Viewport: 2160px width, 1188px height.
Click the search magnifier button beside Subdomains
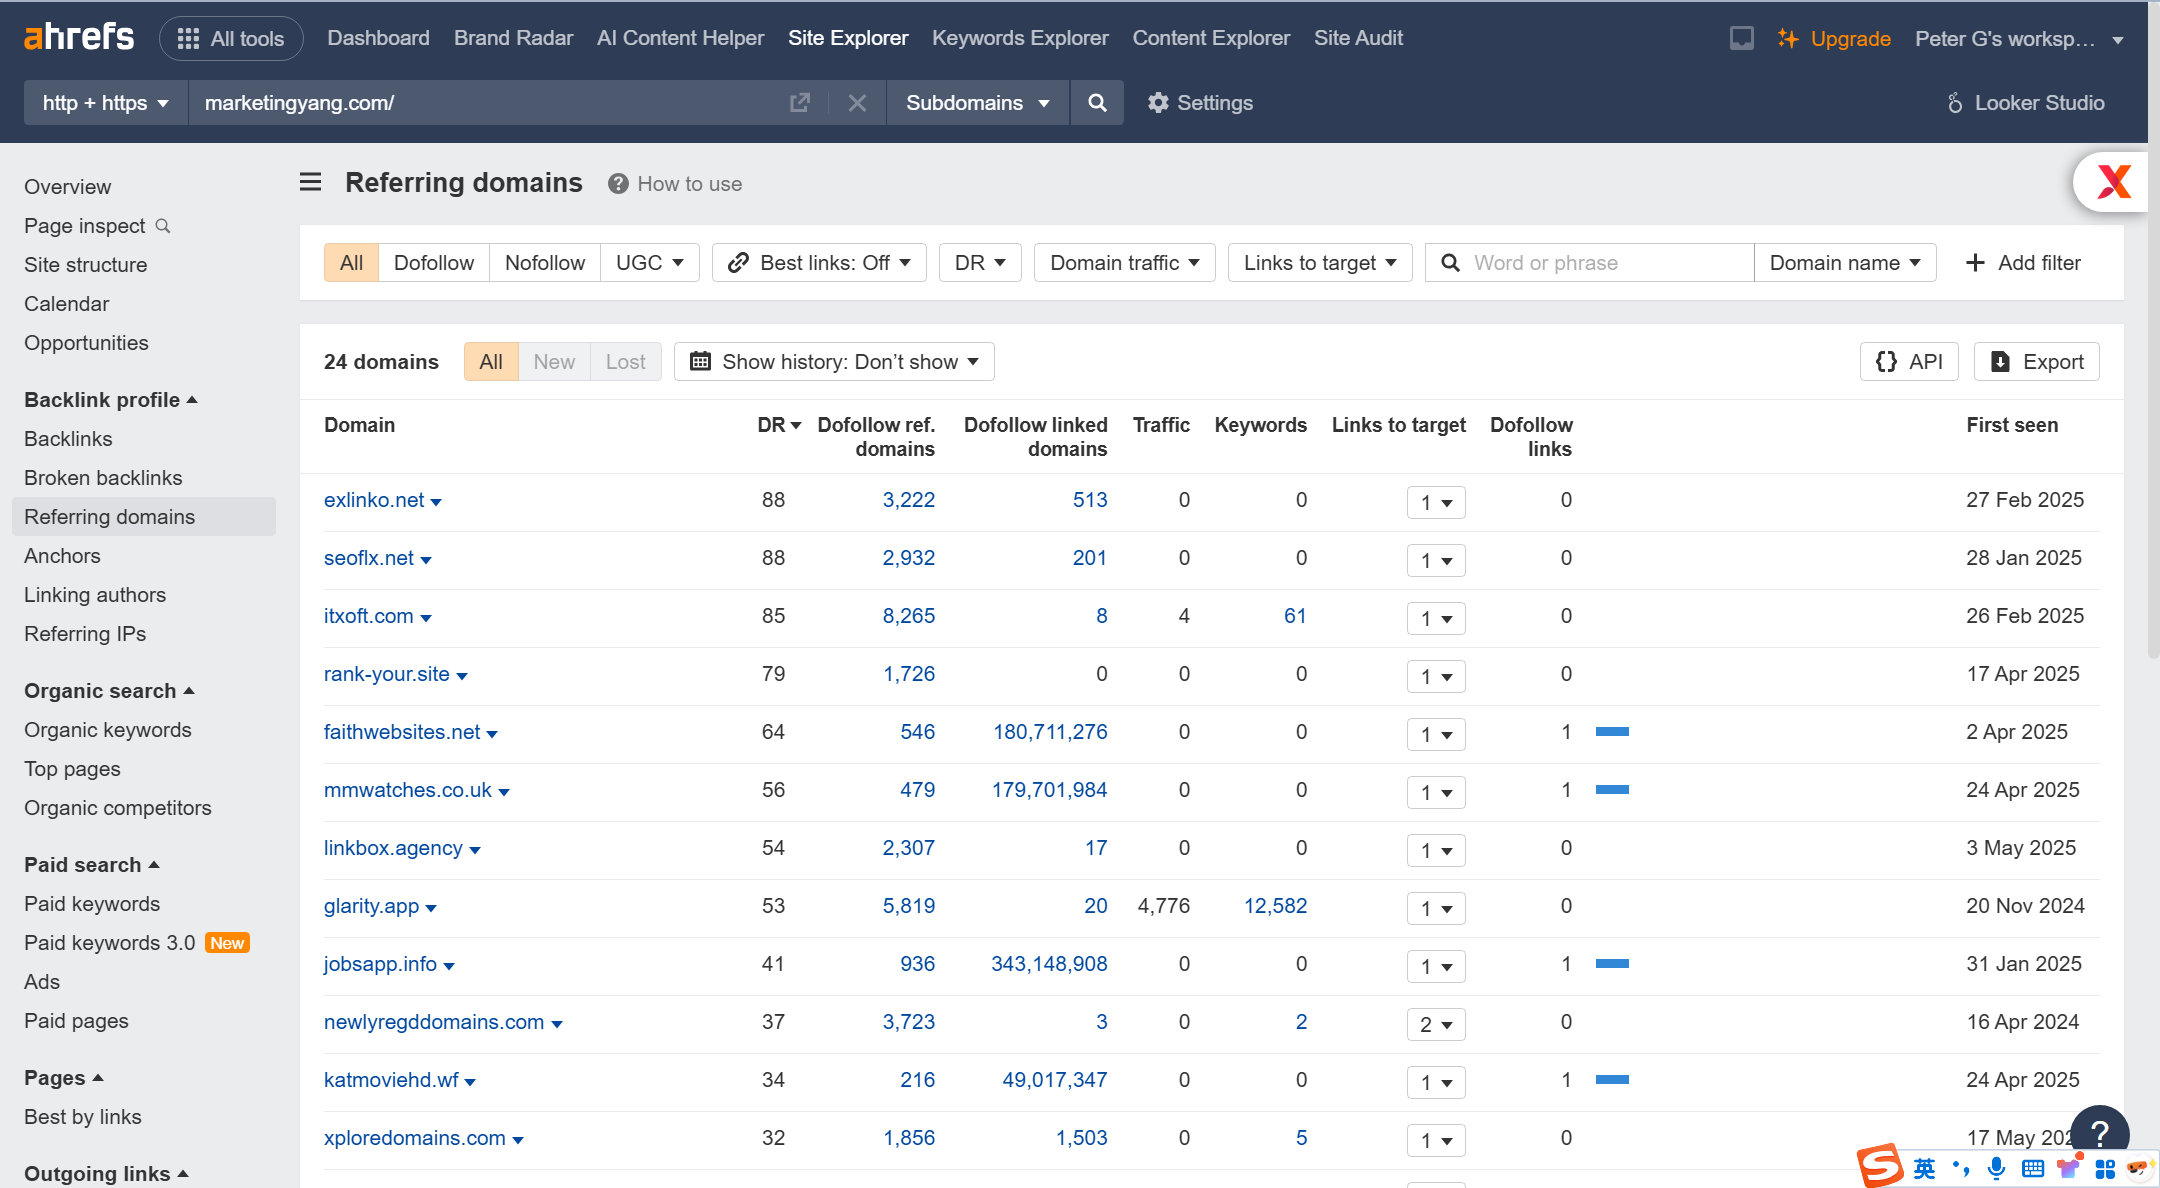pyautogui.click(x=1097, y=103)
